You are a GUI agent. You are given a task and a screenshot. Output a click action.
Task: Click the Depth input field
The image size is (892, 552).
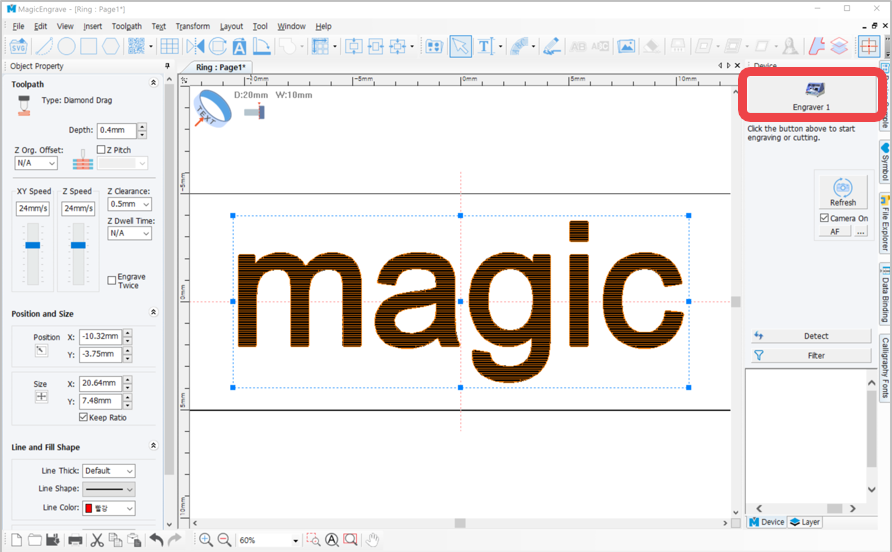click(117, 130)
